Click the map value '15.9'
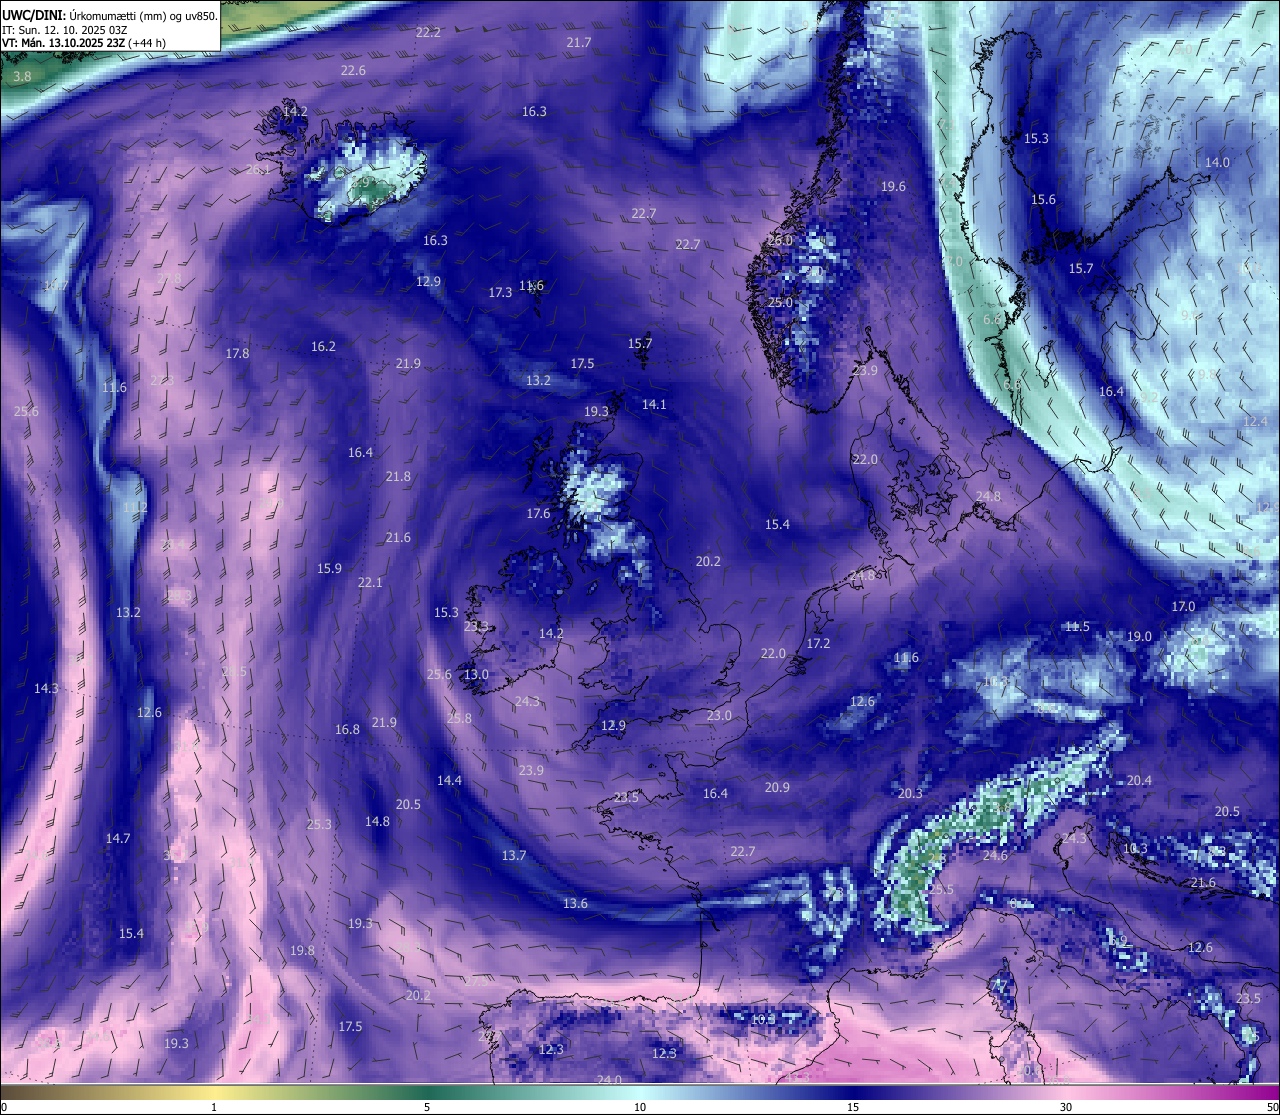 [x=329, y=568]
